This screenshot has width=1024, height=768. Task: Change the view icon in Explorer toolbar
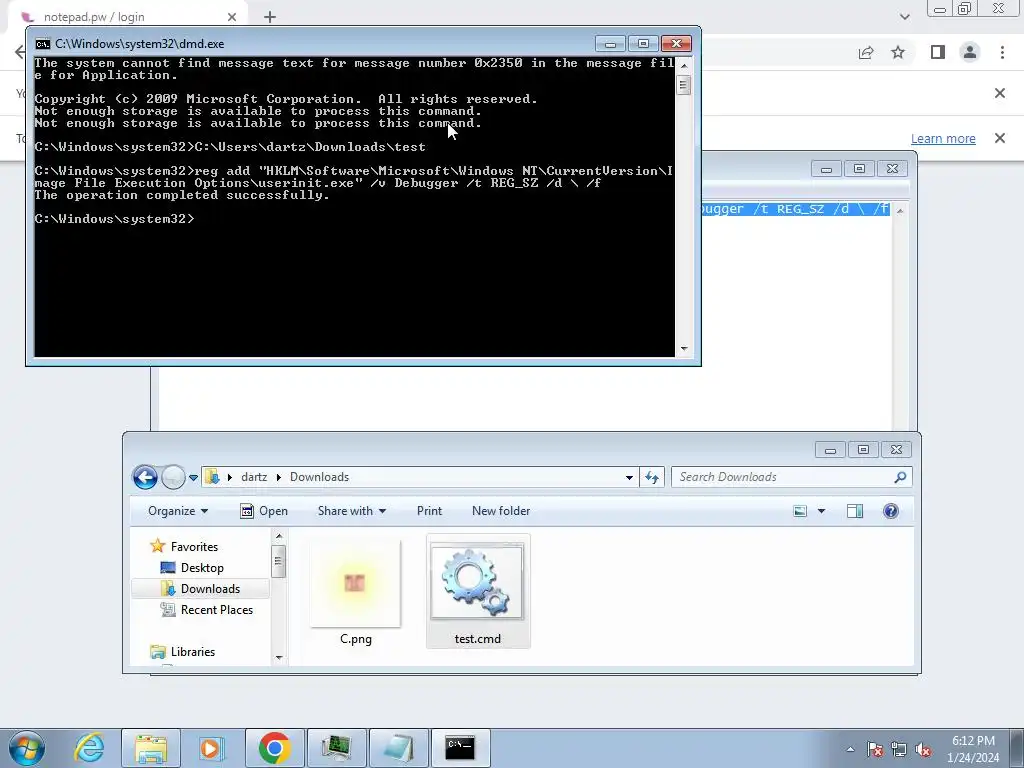[x=800, y=511]
